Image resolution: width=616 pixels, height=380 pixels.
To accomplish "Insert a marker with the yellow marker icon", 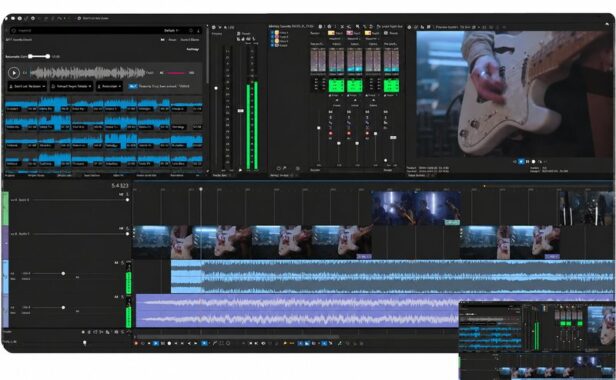I will click(x=285, y=343).
